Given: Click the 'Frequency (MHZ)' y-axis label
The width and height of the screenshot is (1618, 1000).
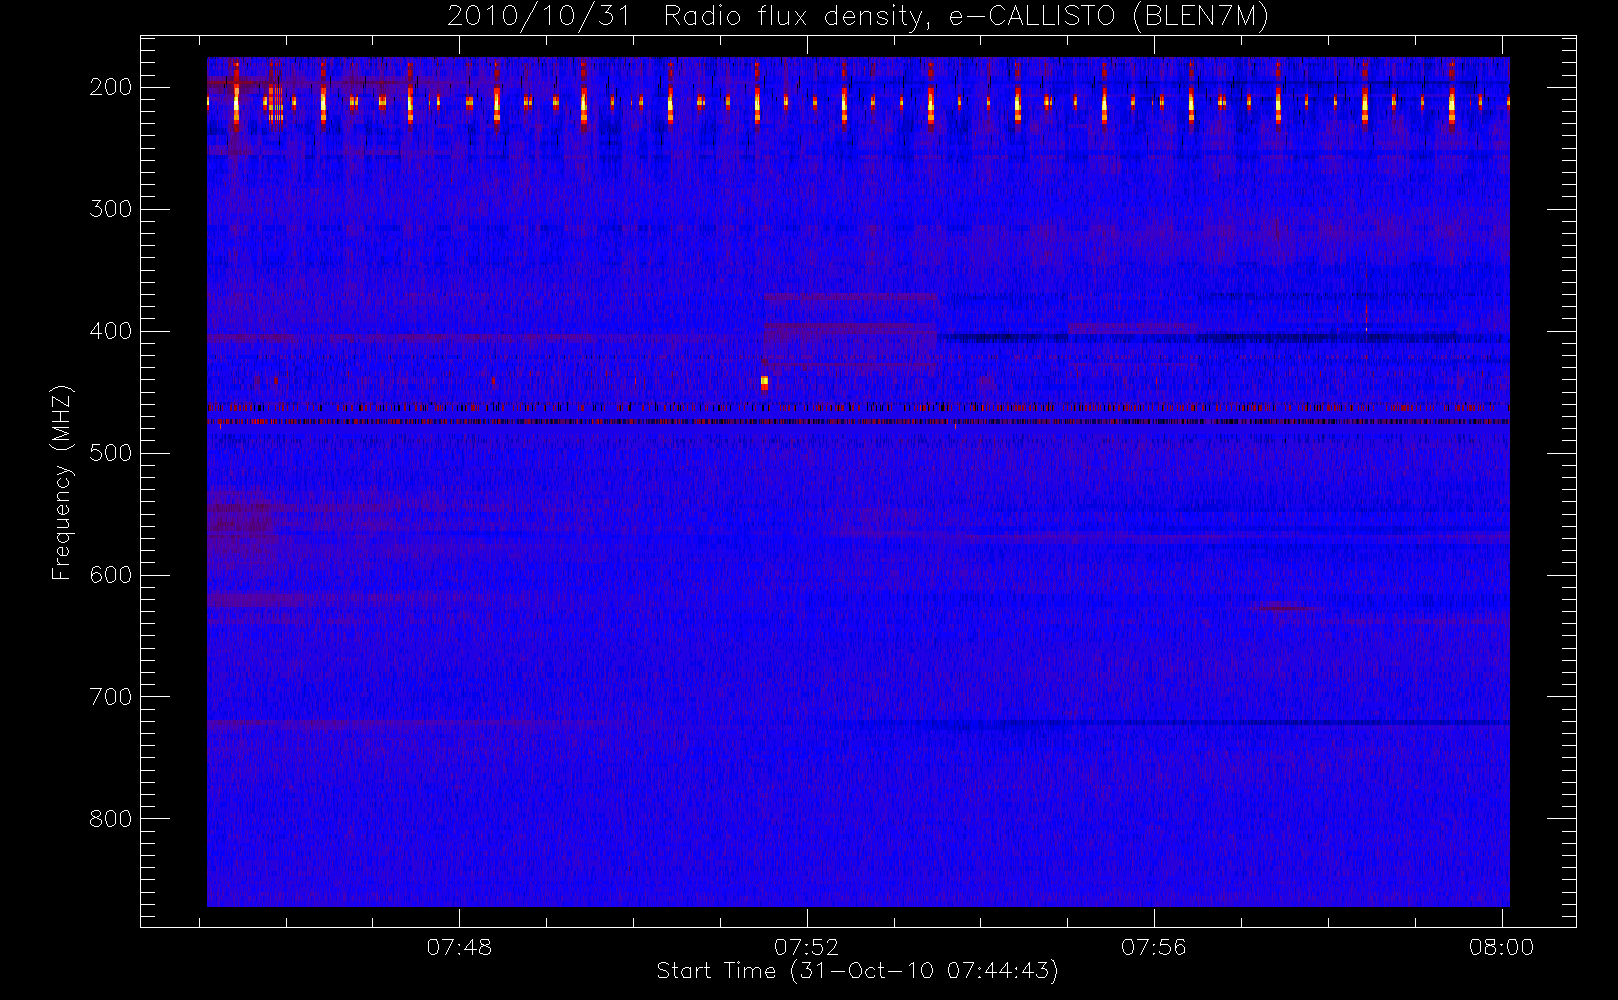Looking at the screenshot, I should [x=62, y=482].
